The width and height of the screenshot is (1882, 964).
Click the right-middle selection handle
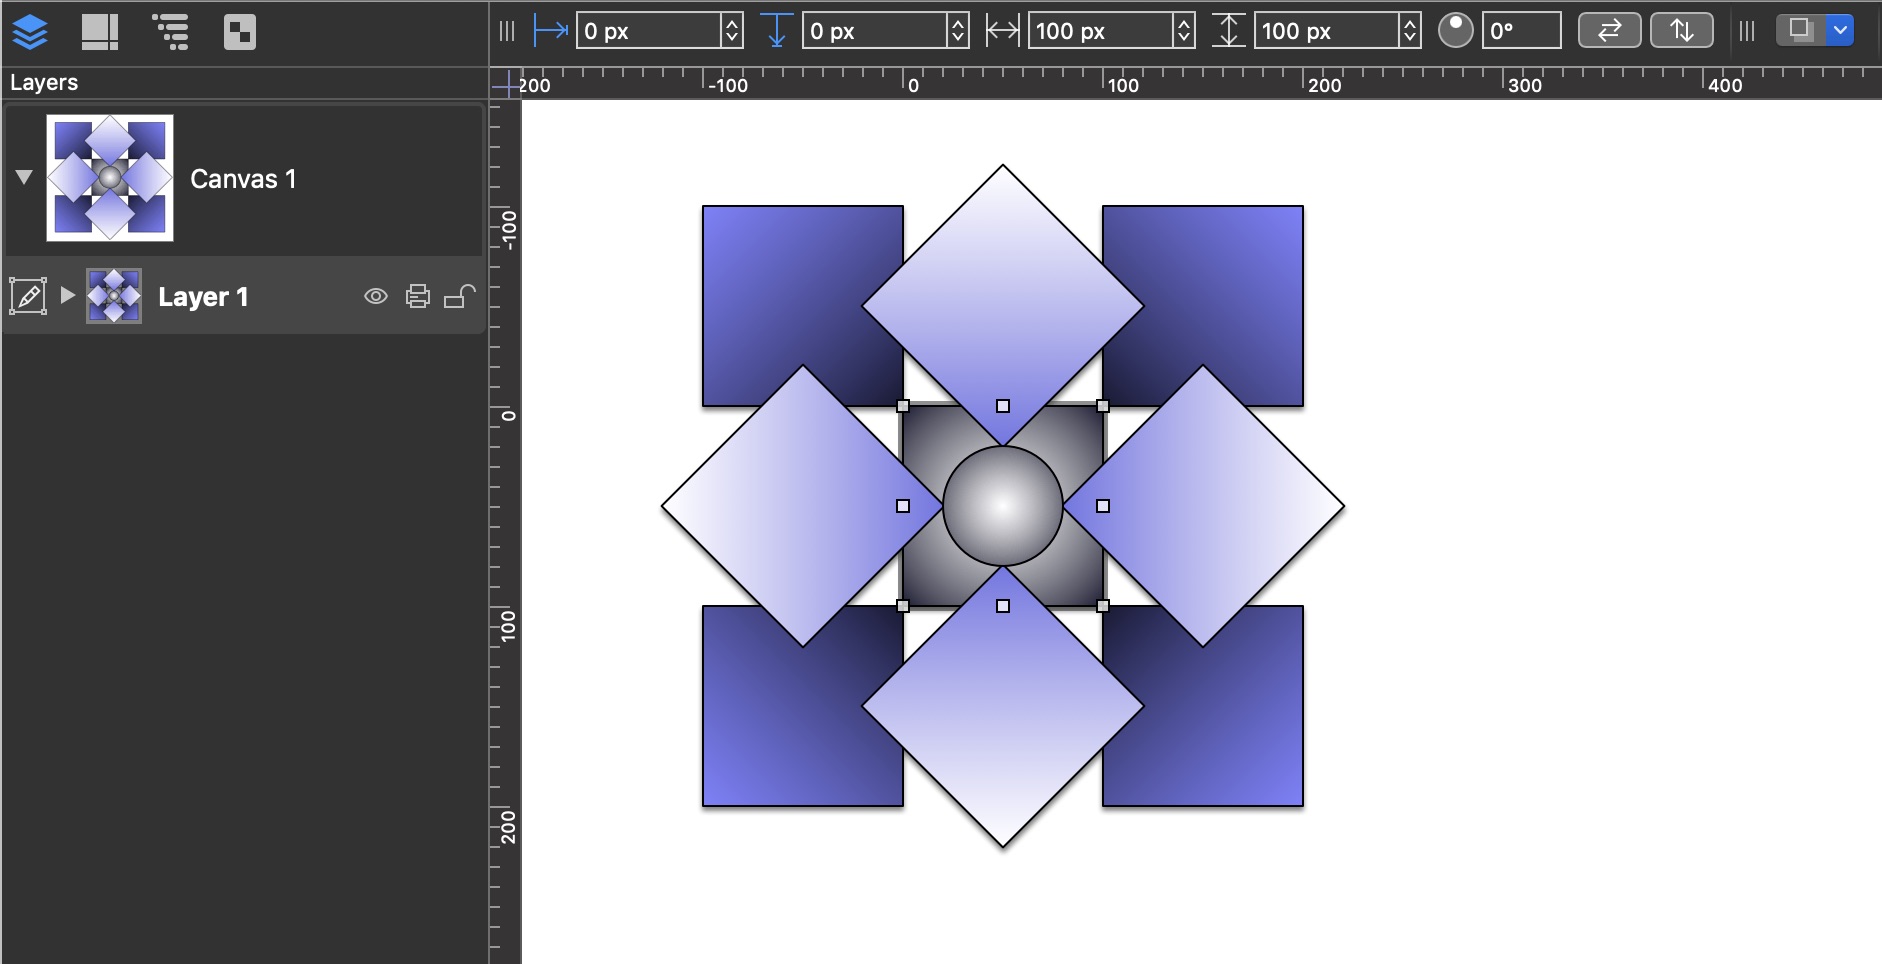tap(1103, 506)
